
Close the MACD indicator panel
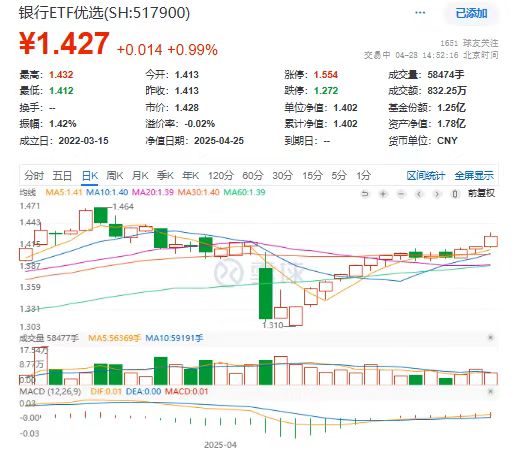pos(490,391)
